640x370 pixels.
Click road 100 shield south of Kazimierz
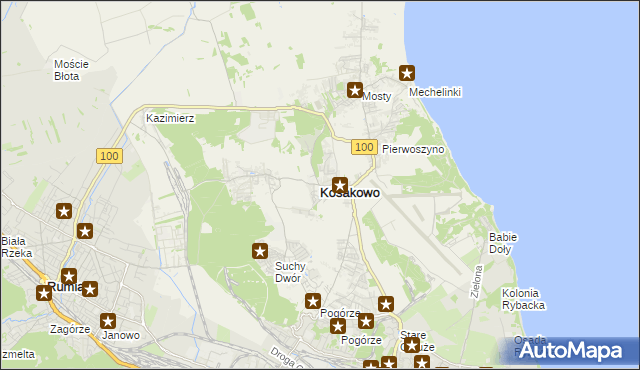point(109,156)
